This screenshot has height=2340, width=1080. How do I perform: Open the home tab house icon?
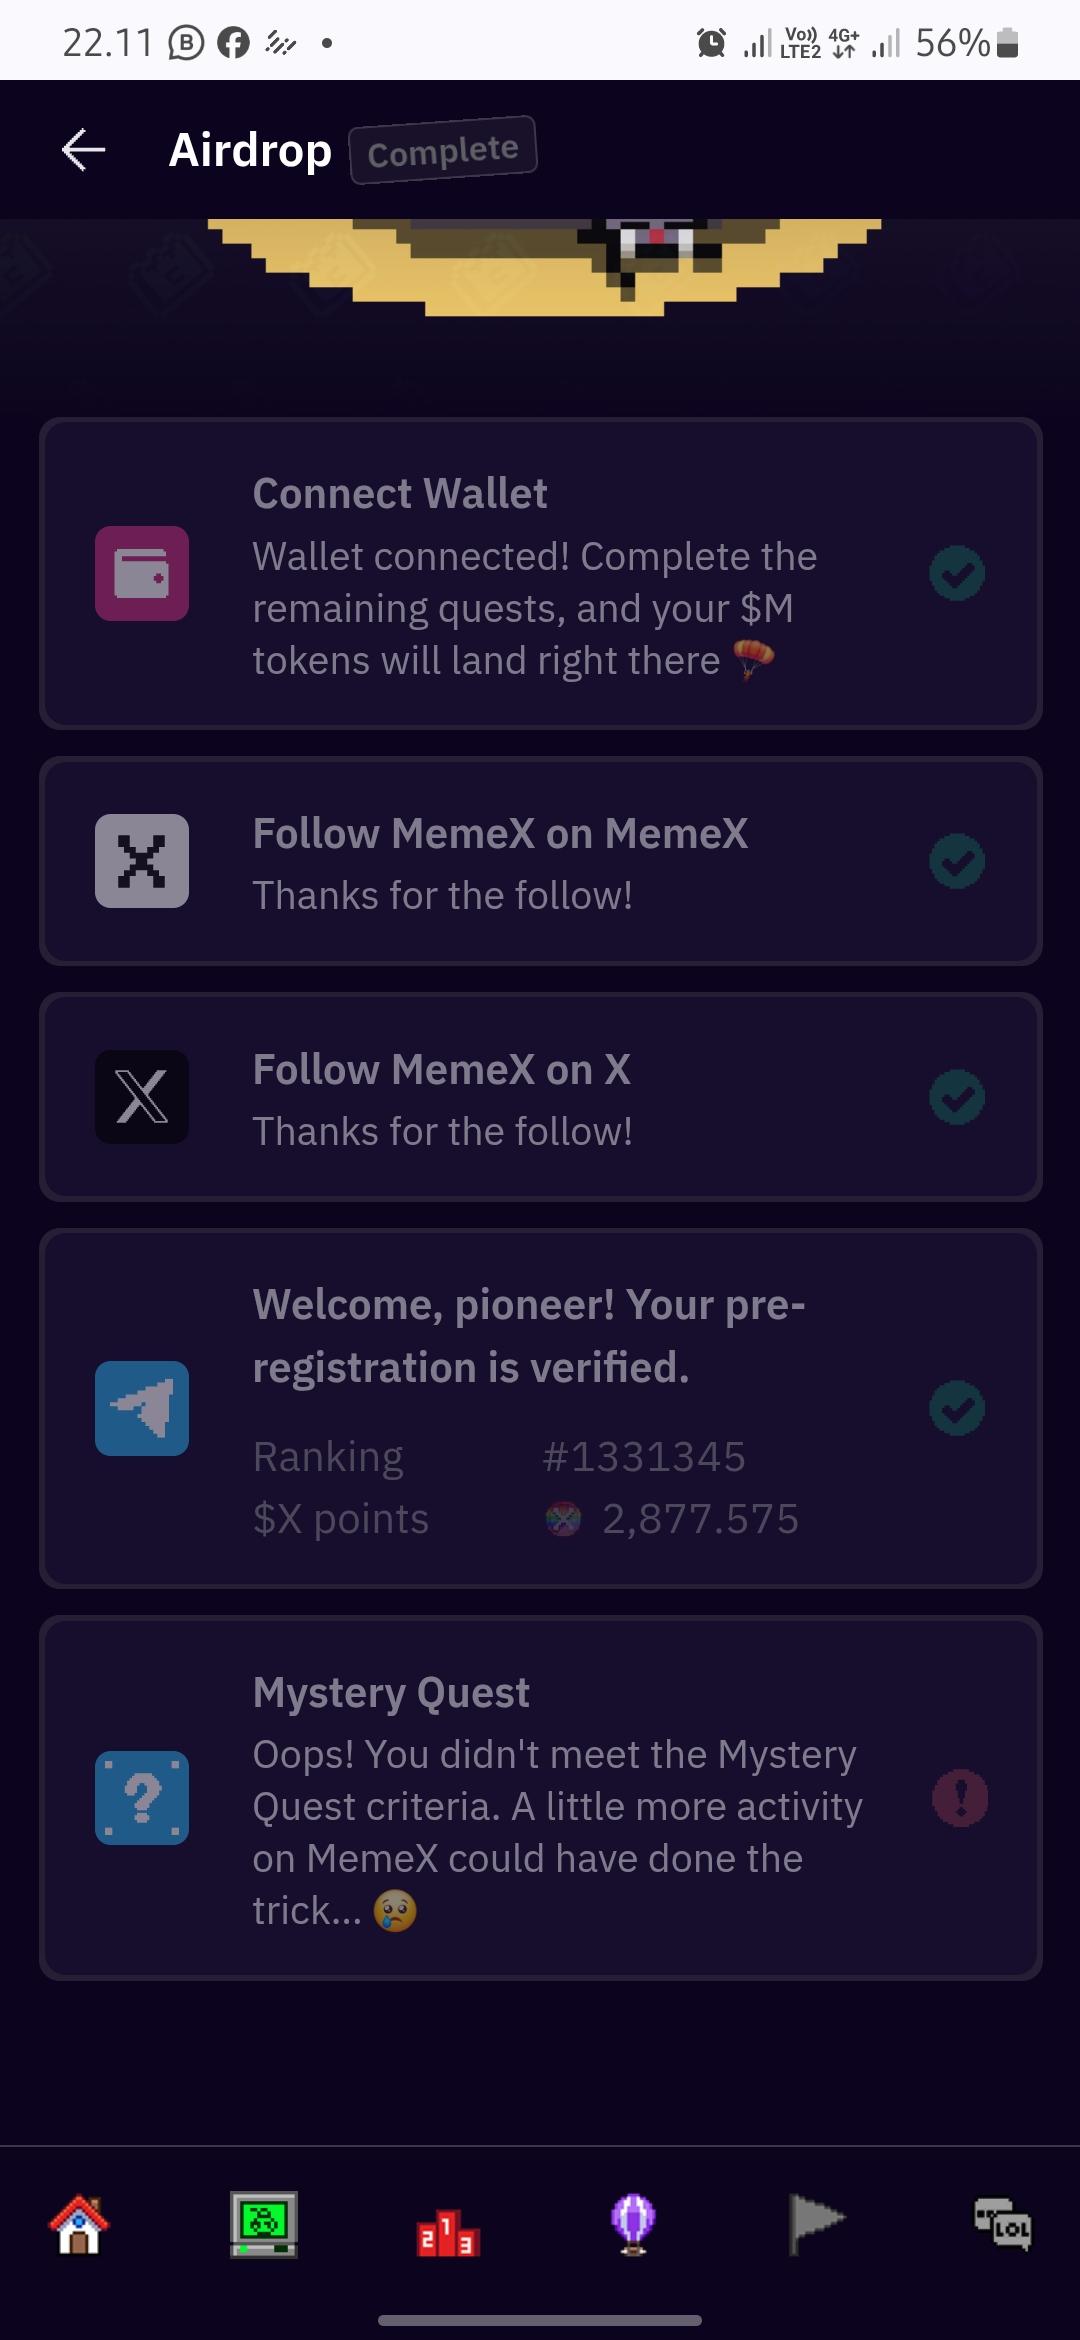79,2225
